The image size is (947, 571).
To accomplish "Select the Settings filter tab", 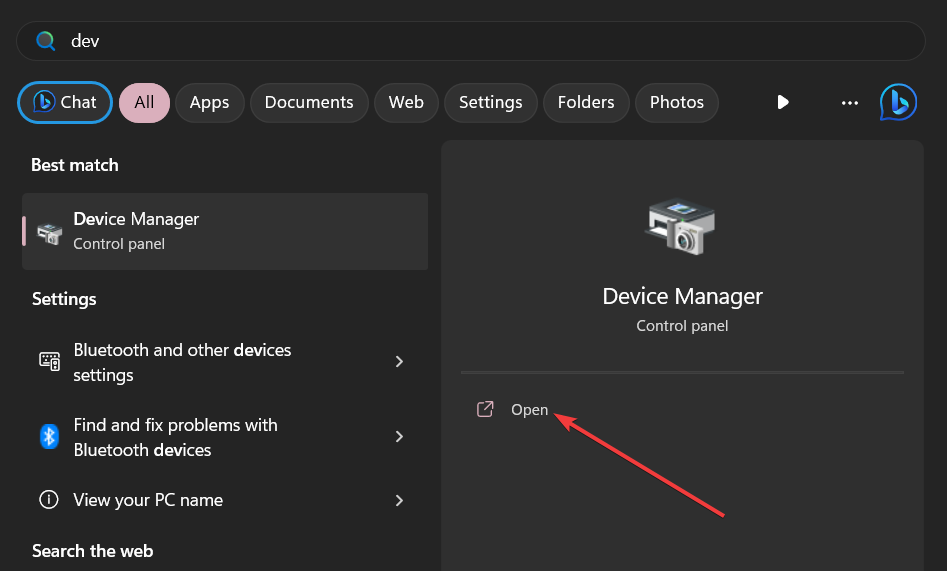I will pyautogui.click(x=490, y=103).
